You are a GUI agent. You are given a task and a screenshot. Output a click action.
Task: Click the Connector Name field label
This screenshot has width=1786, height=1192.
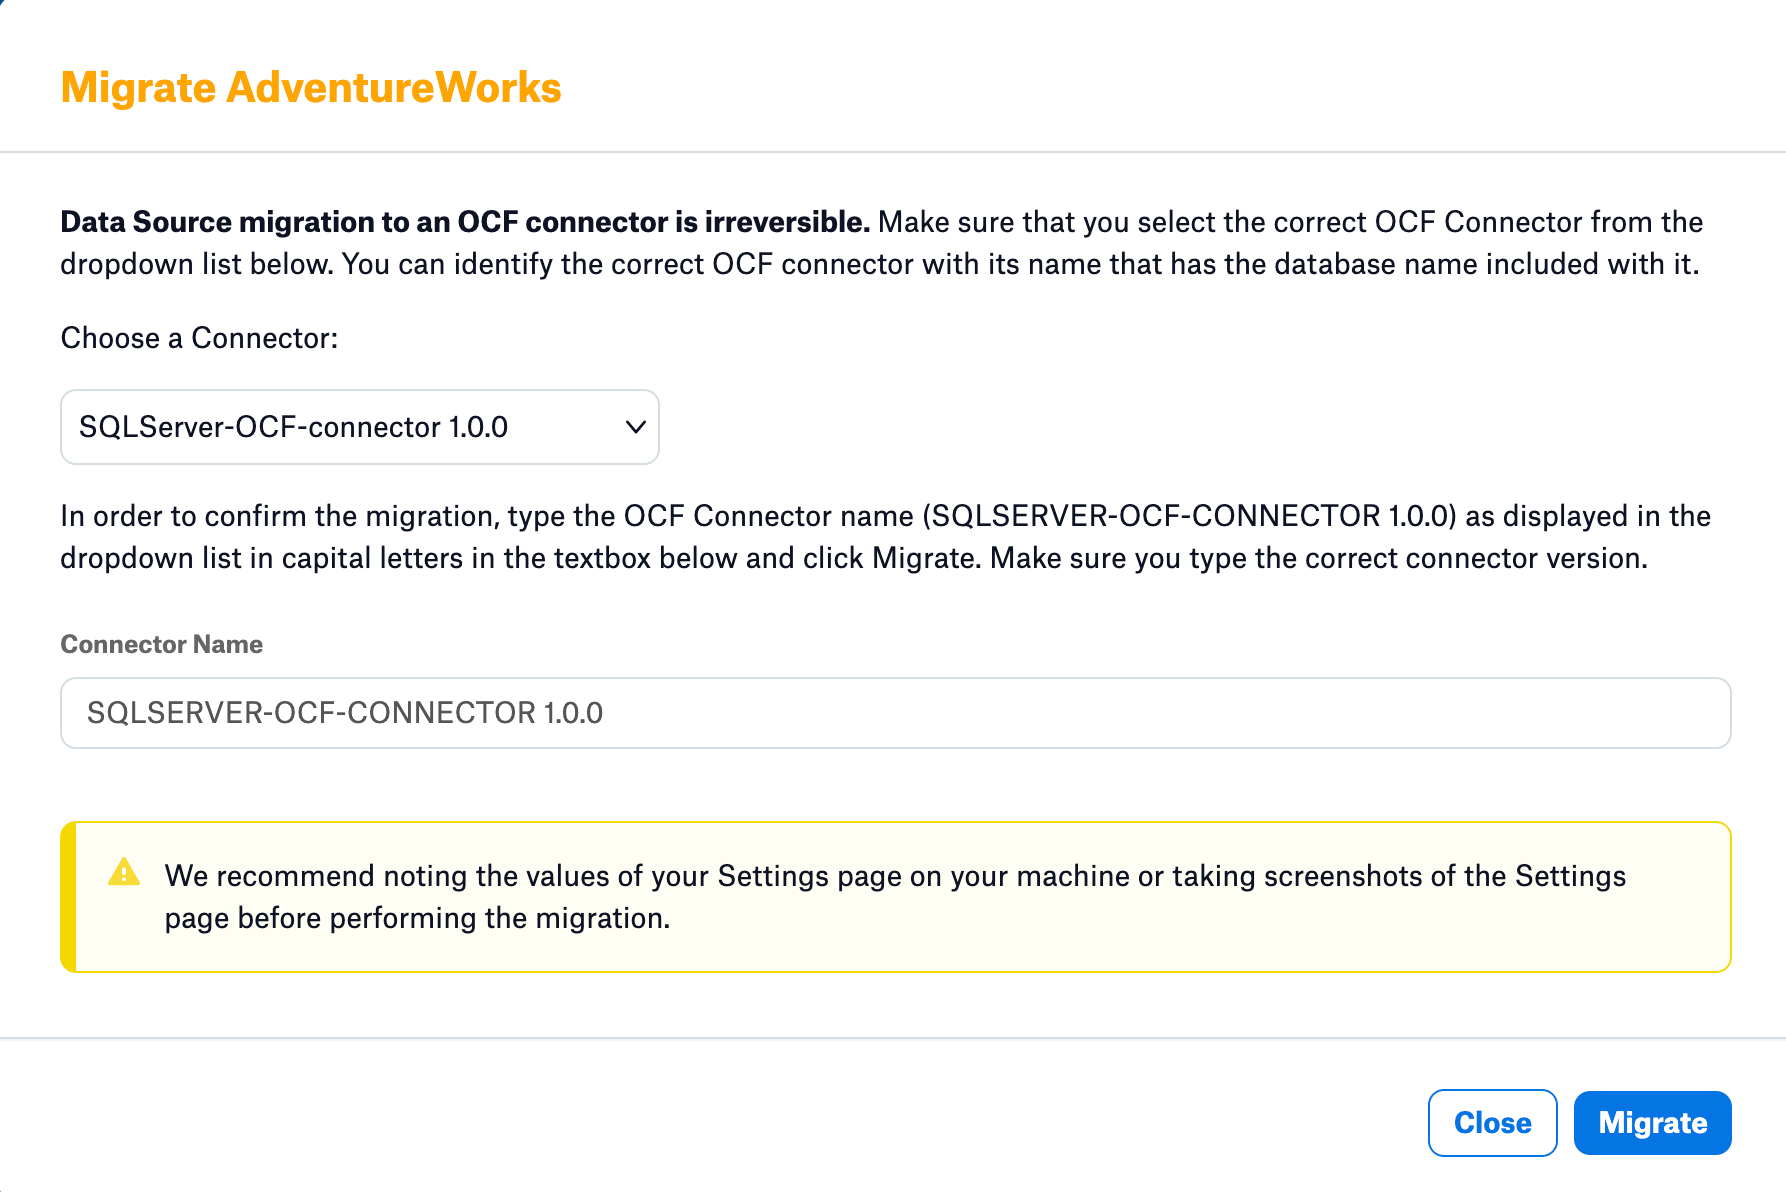coord(162,644)
